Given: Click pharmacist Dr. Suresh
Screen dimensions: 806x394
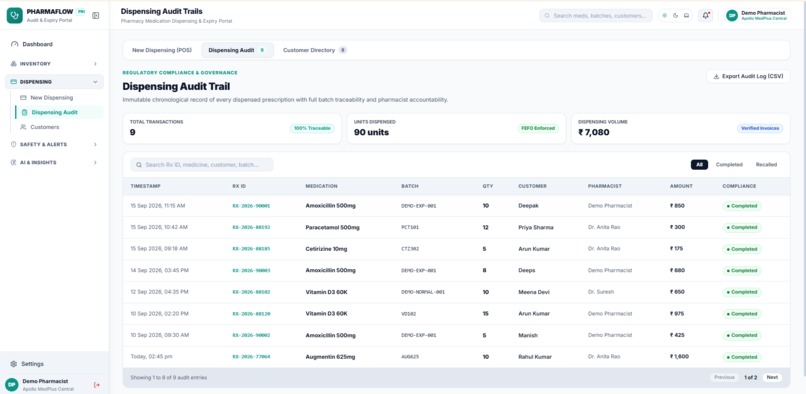Looking at the screenshot, I should click(x=601, y=292).
